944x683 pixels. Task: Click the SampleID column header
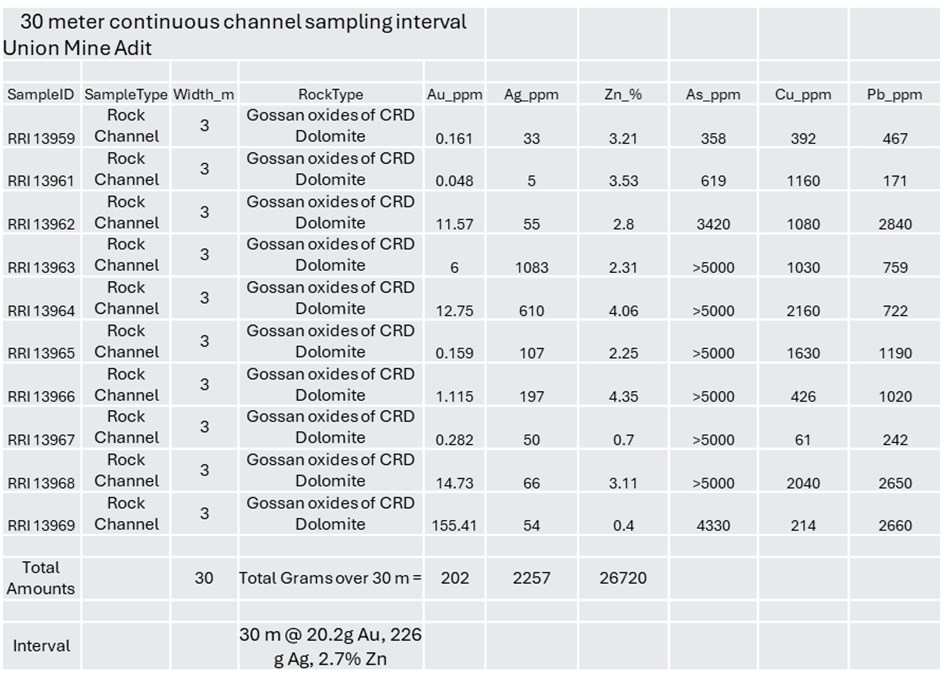click(41, 94)
